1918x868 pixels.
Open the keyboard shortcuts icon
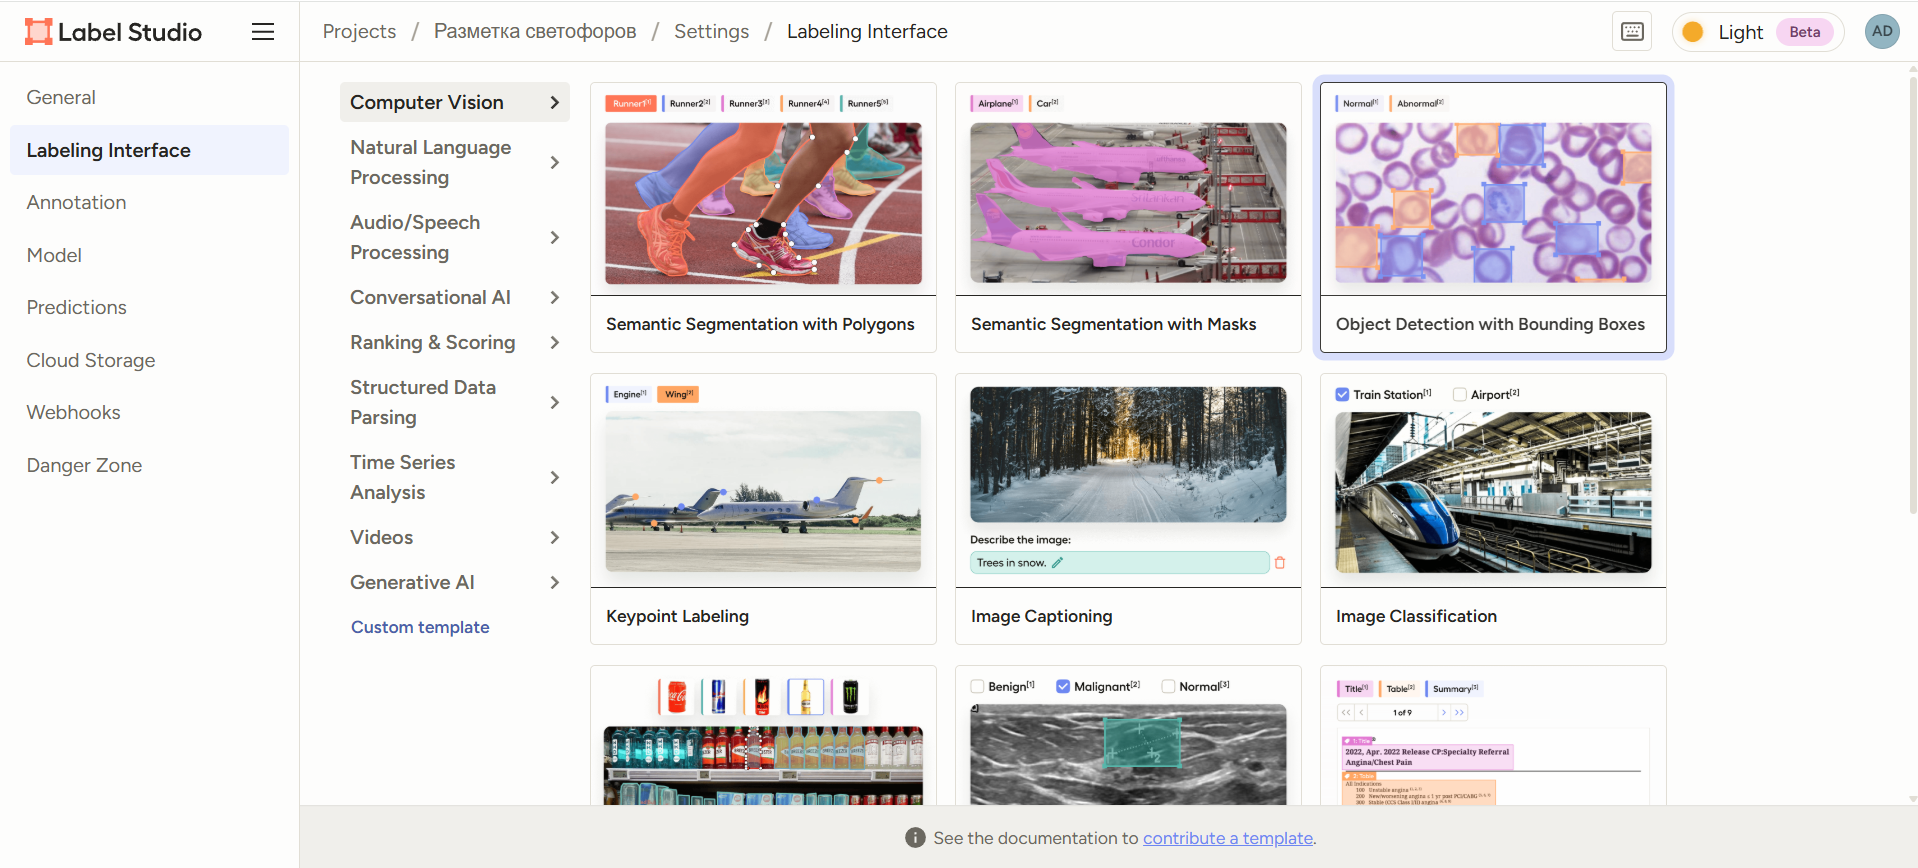pyautogui.click(x=1632, y=32)
